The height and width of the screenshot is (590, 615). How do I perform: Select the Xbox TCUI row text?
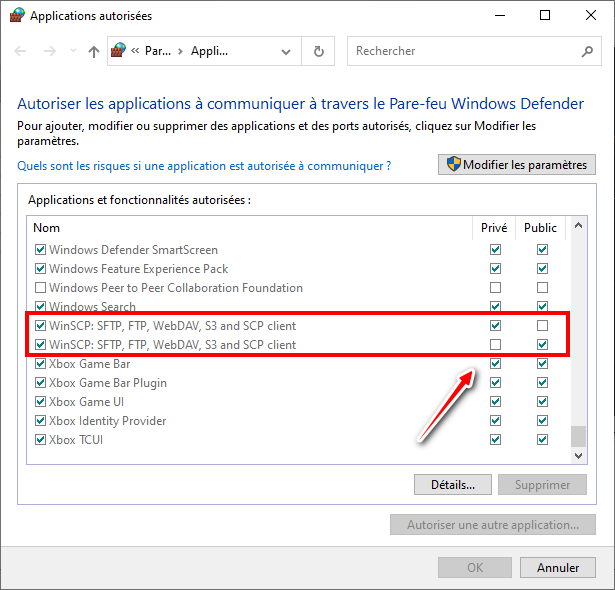[x=76, y=440]
